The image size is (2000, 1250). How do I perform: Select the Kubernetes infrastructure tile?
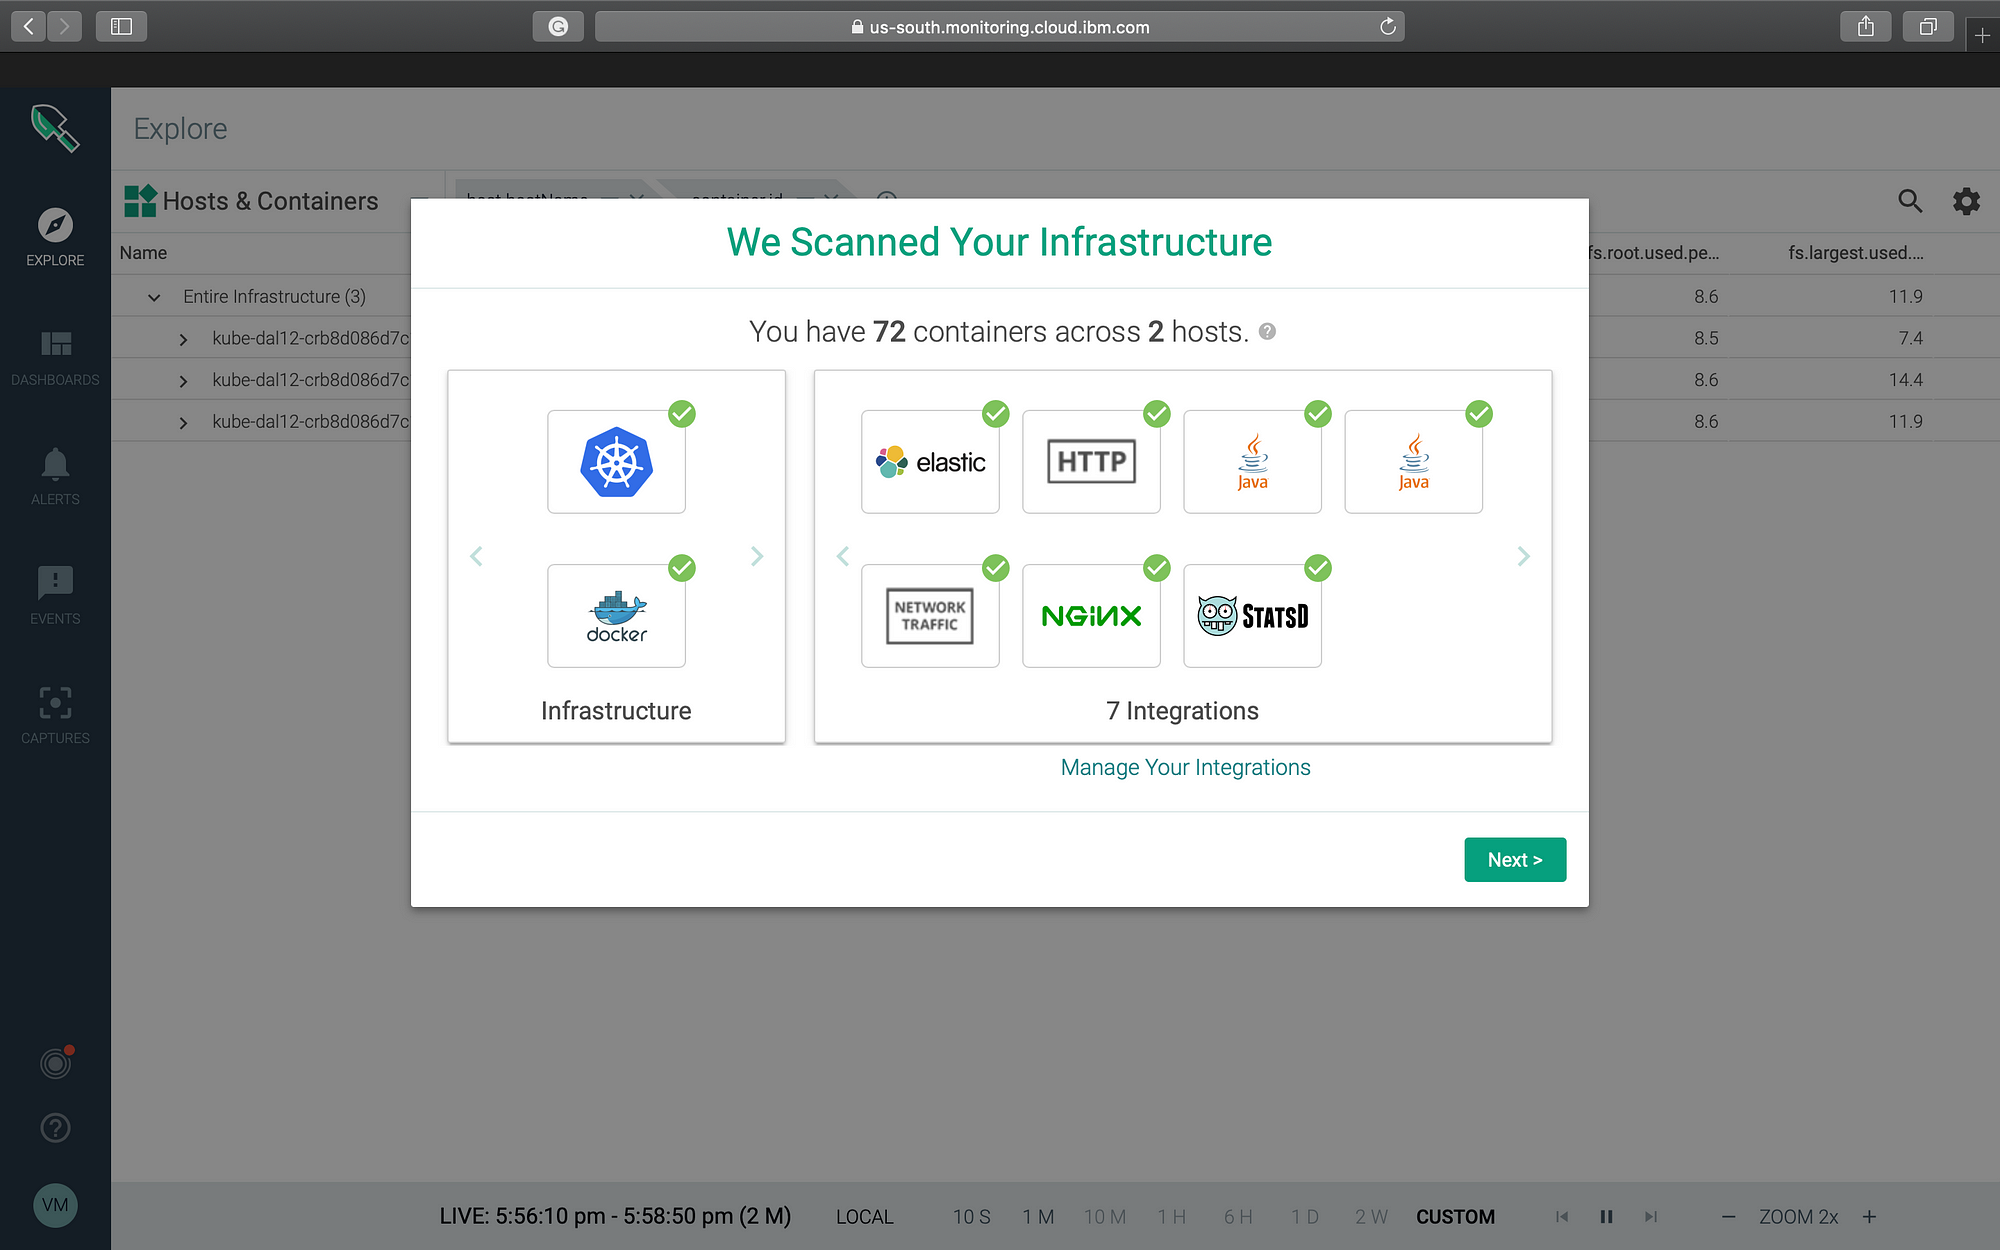click(616, 462)
